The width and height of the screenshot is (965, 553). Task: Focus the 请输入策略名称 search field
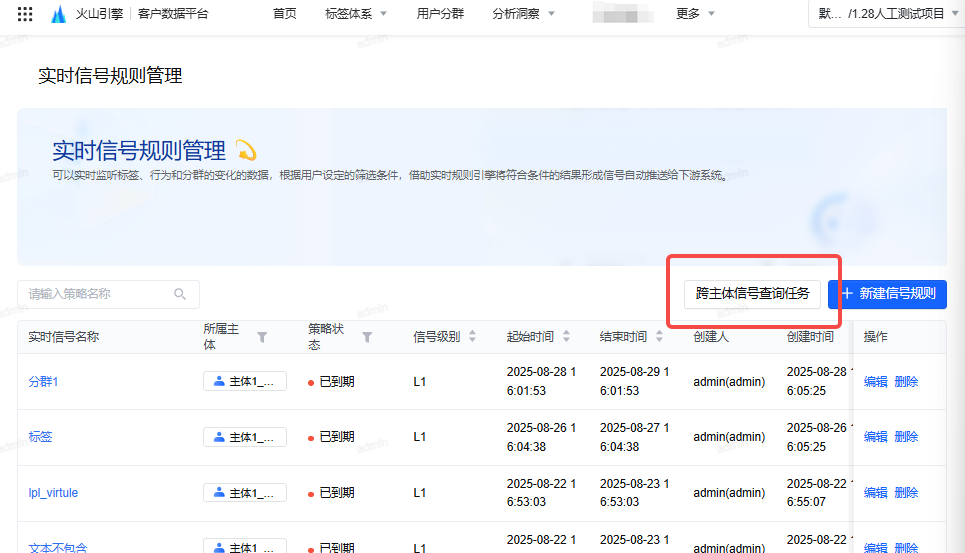(108, 294)
